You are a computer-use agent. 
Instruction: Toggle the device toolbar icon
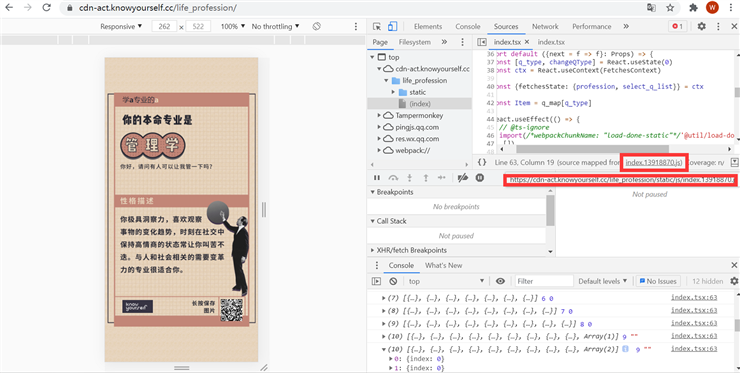coord(392,26)
